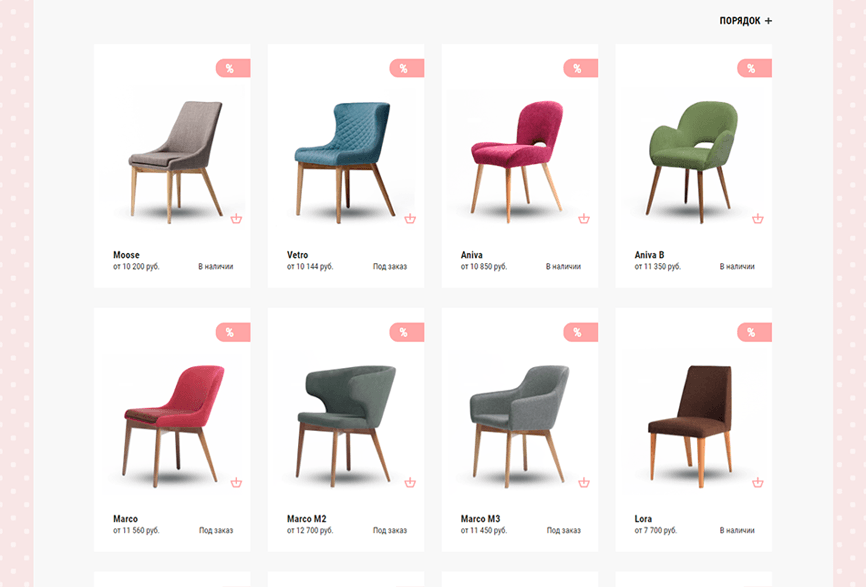Add Moose chair to basket

236,219
